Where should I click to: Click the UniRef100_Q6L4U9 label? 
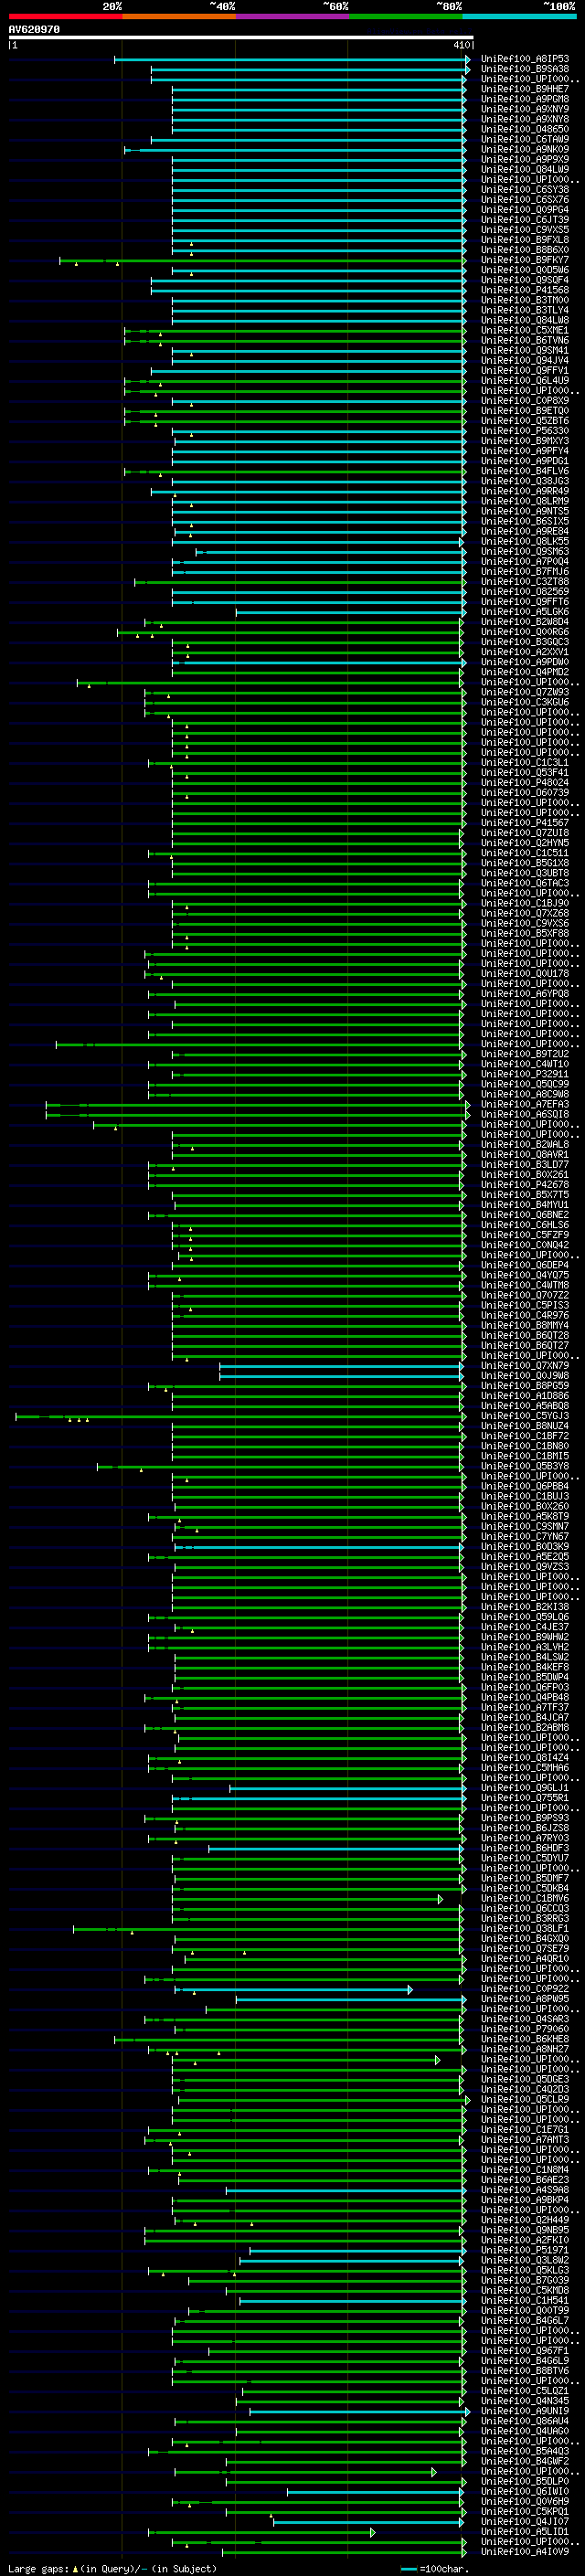(x=525, y=380)
